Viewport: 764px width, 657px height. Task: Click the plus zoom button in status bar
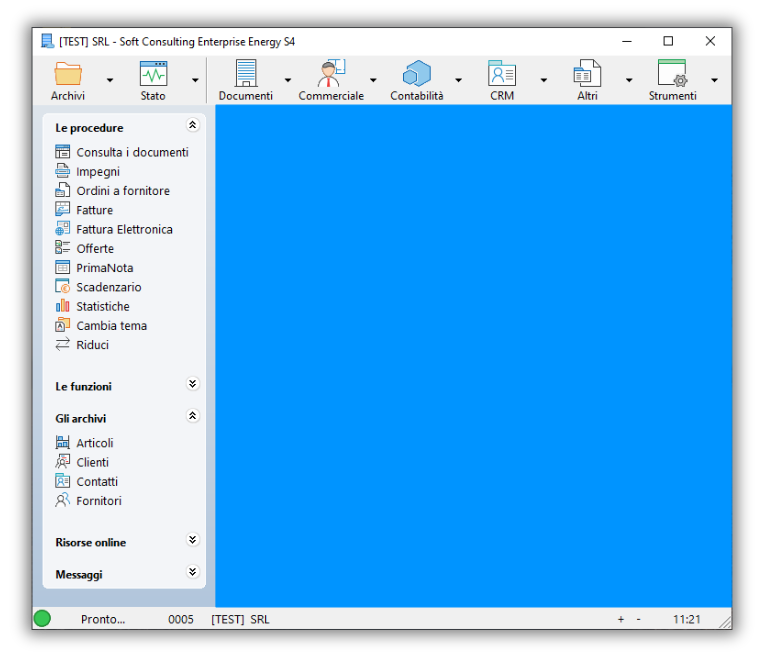620,620
